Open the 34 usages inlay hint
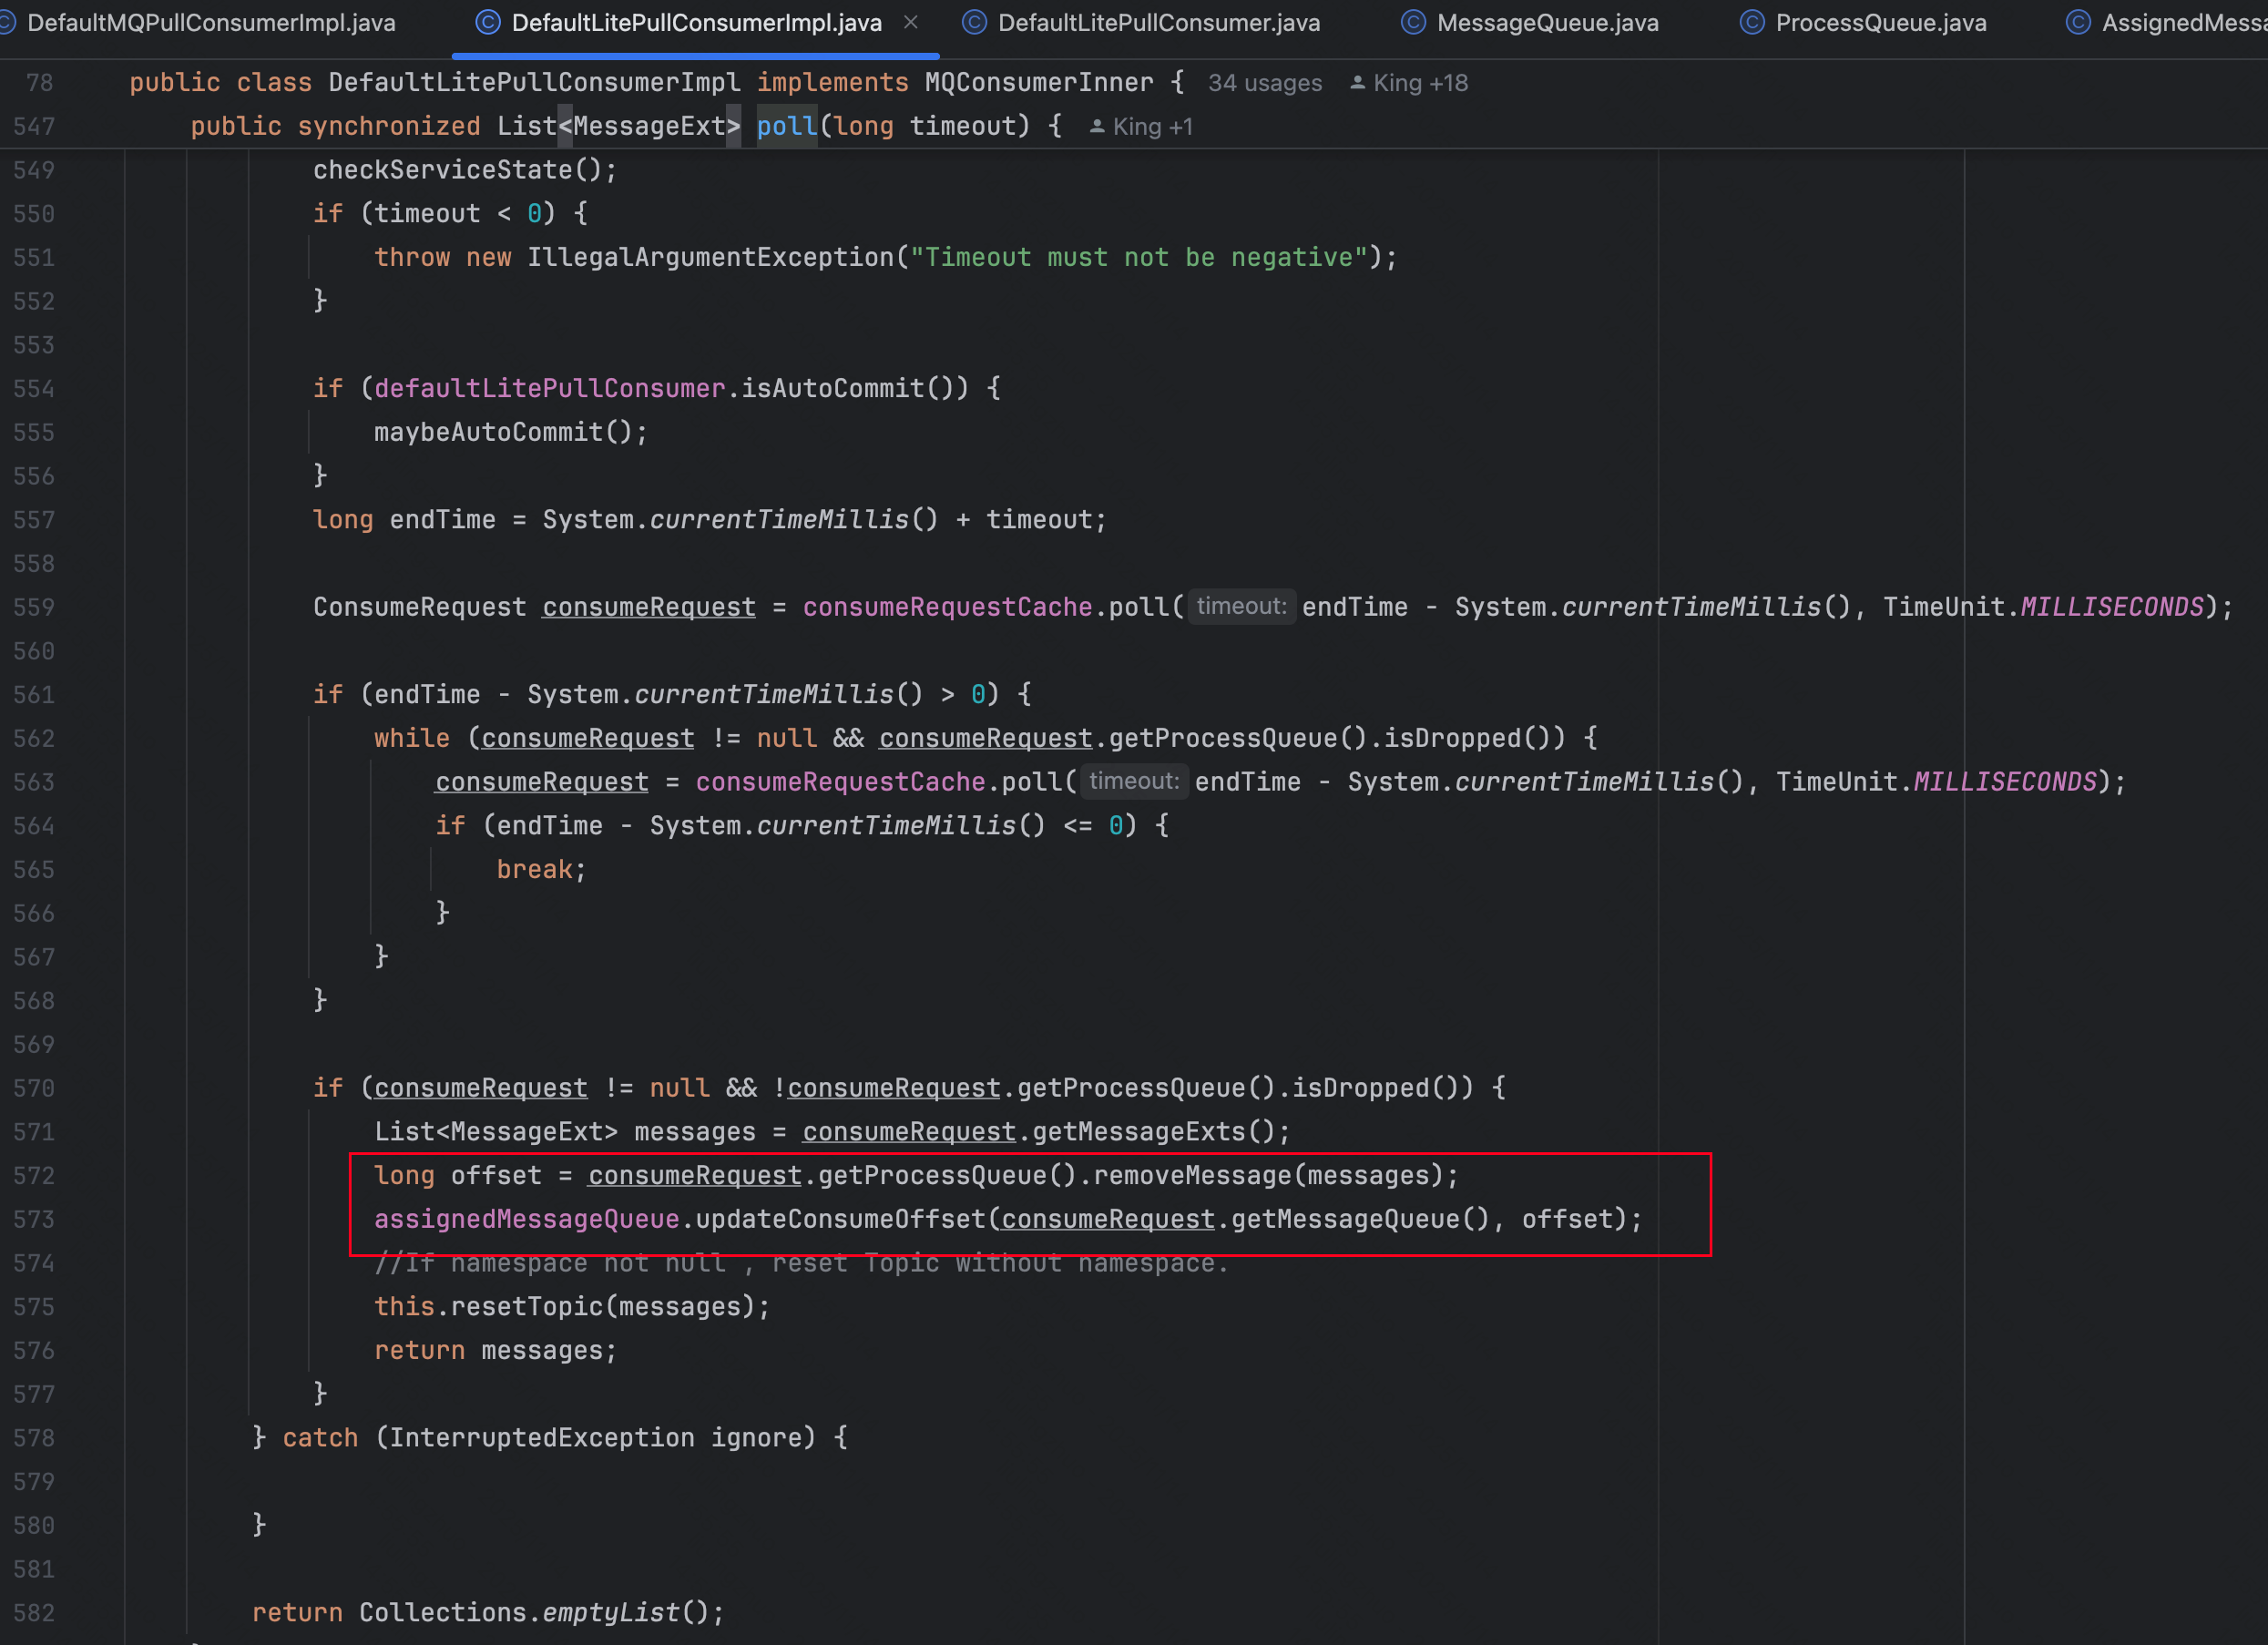 pyautogui.click(x=1264, y=83)
